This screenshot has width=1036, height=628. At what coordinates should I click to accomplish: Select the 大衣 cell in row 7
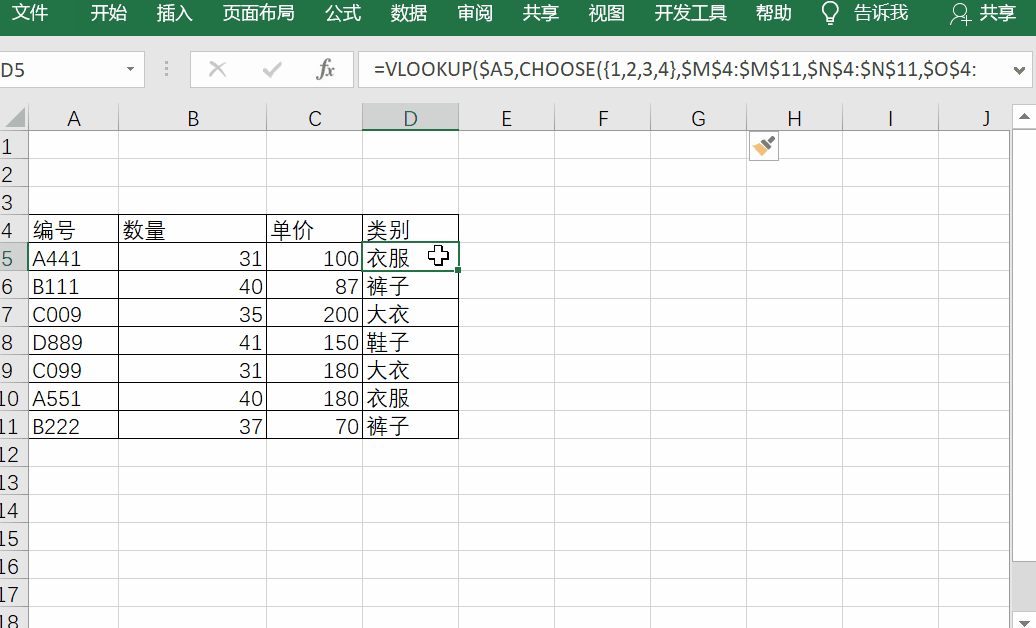click(410, 313)
